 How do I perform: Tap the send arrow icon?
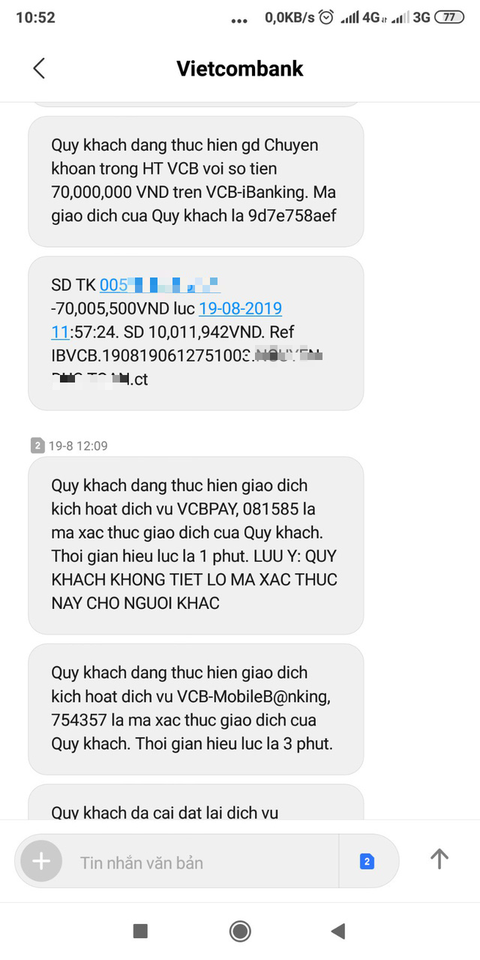439,859
